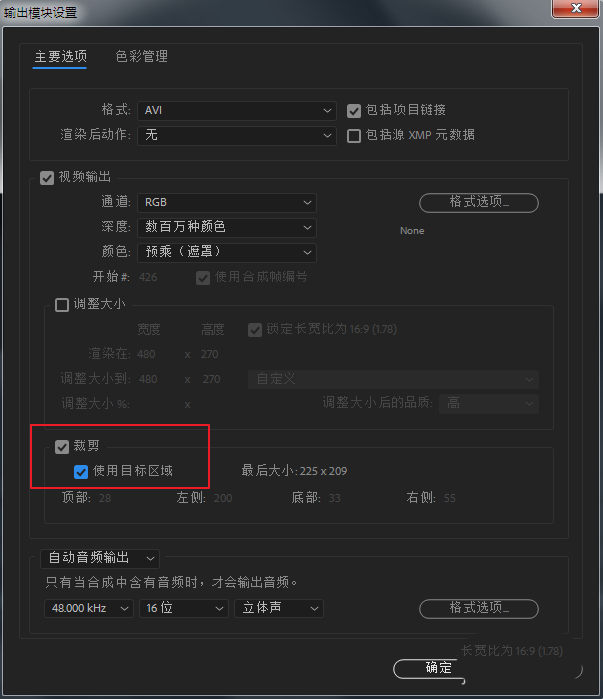The image size is (603, 699).
Task: Uncheck 使用目标区域 checkbox
Action: pyautogui.click(x=81, y=472)
